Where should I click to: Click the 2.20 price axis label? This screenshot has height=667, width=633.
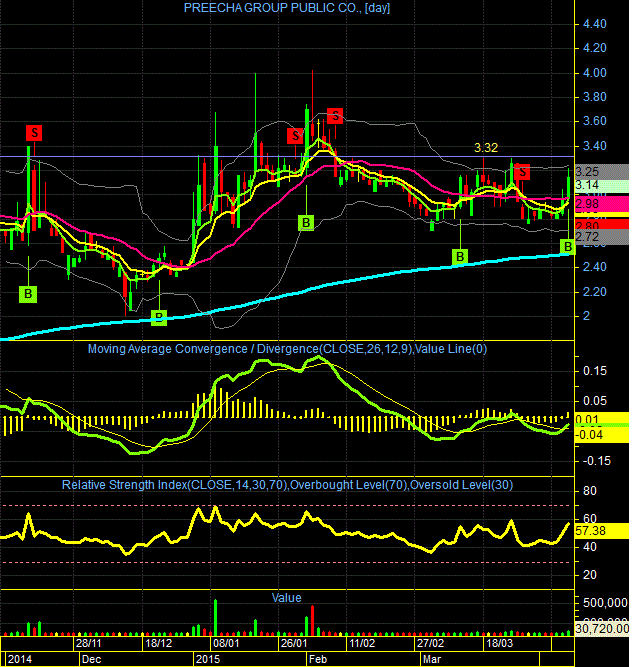(594, 292)
